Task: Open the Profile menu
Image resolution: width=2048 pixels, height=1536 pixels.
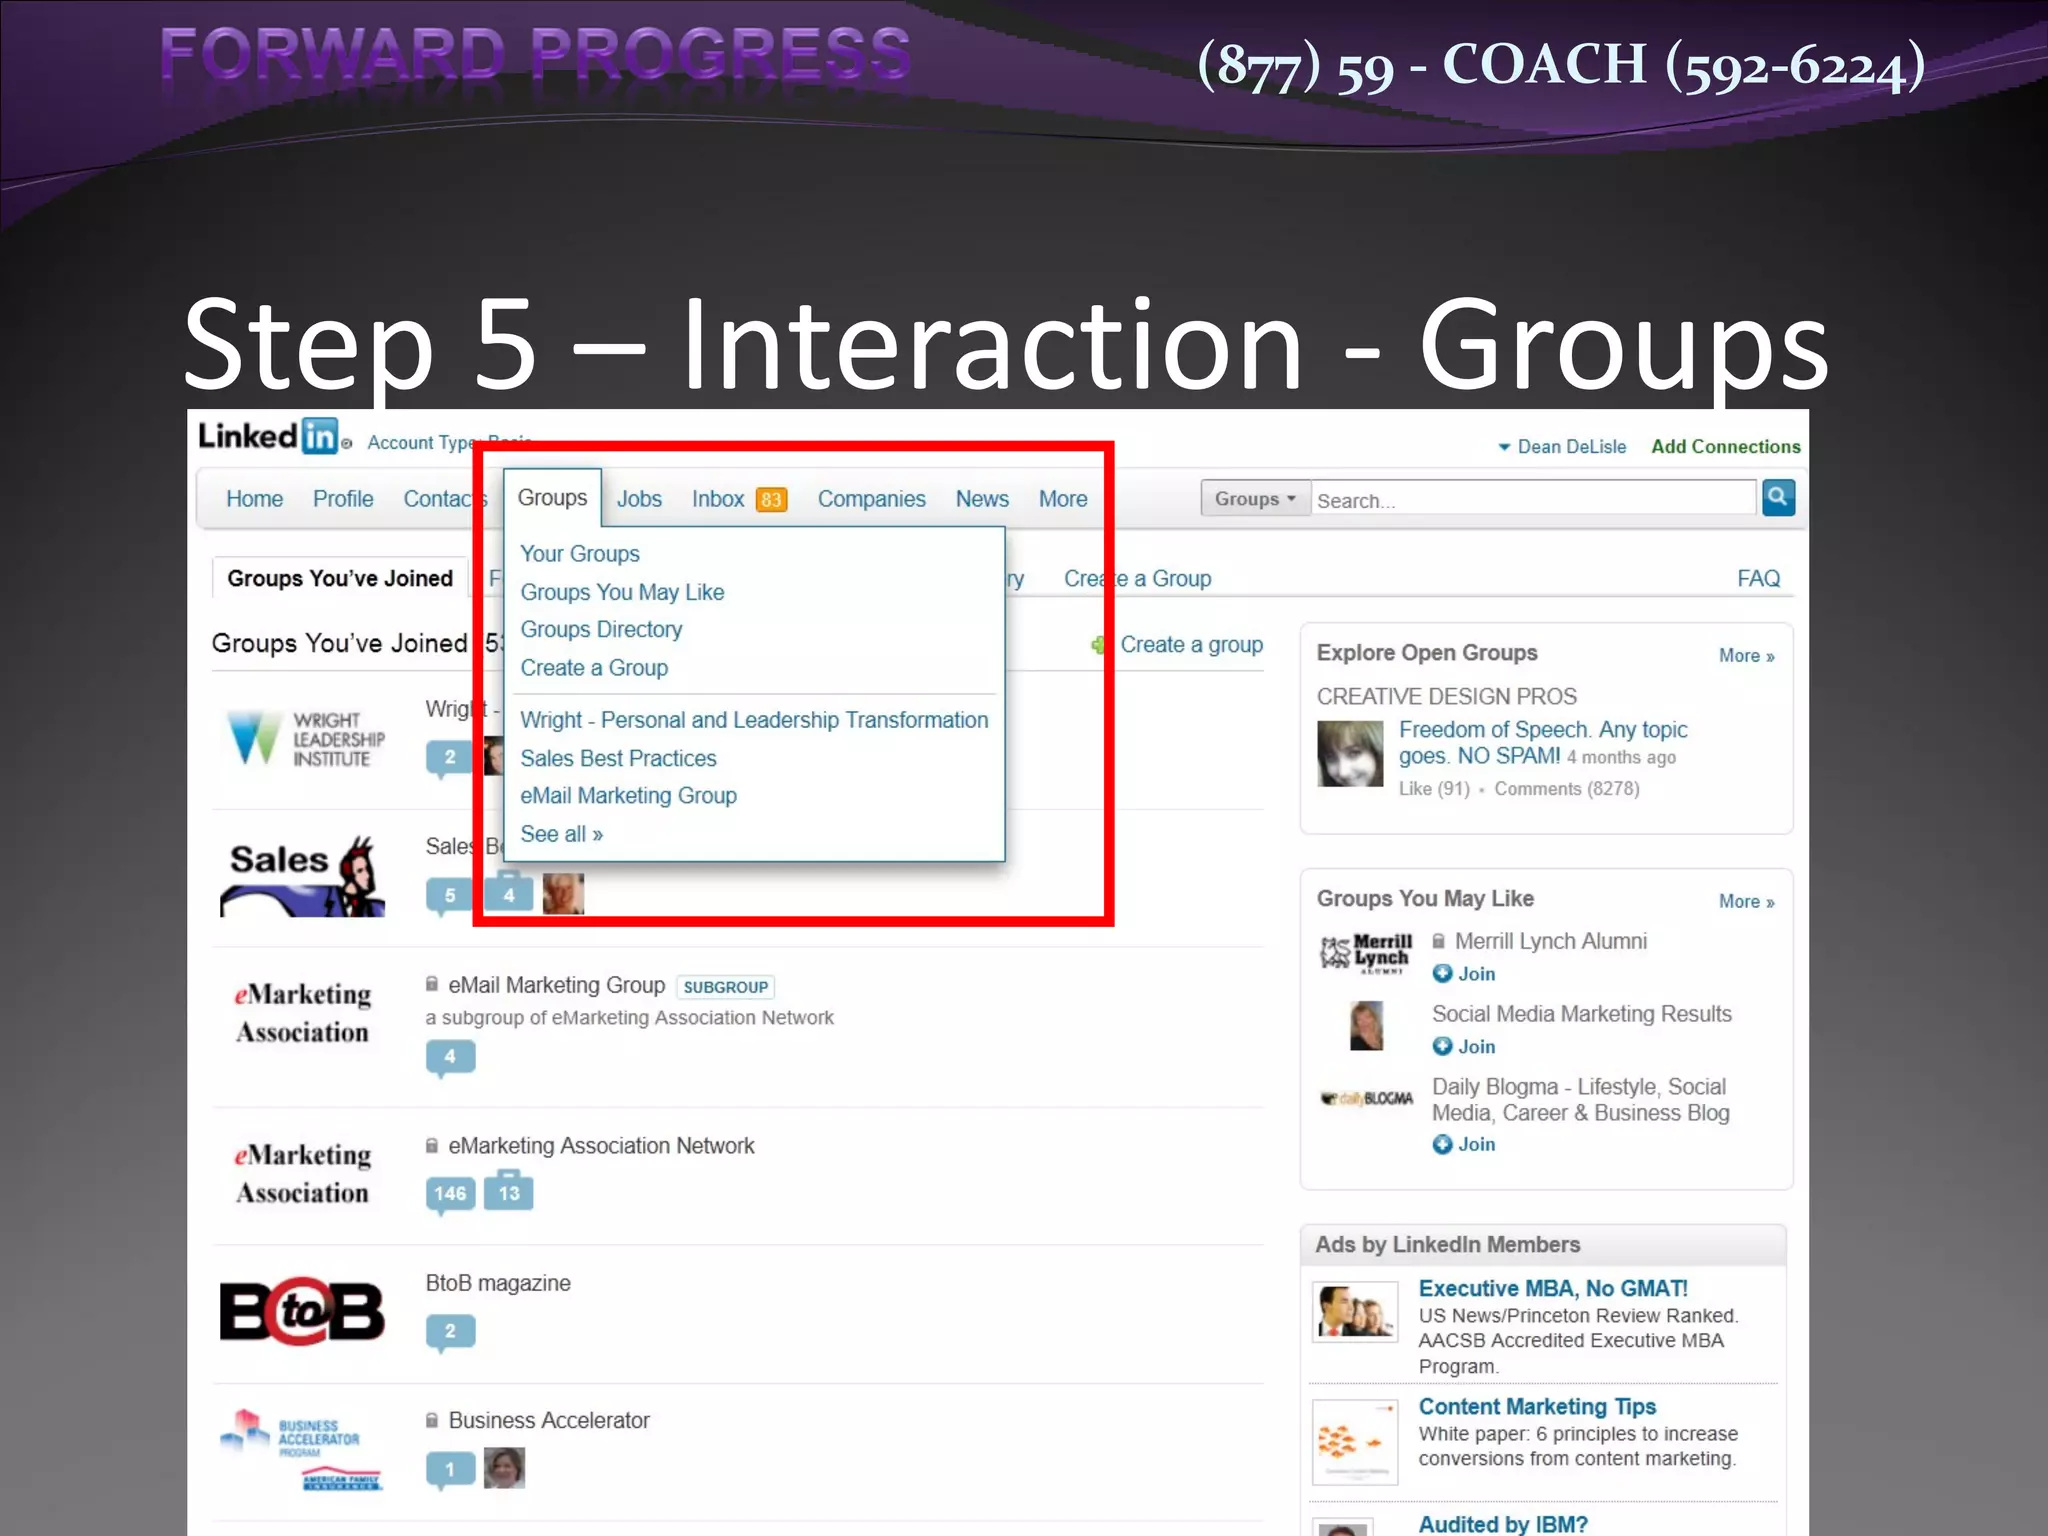Action: coord(343,499)
